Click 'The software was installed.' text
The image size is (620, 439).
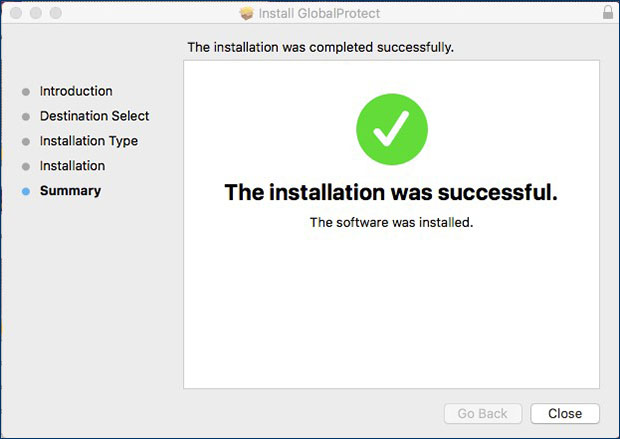click(x=391, y=222)
